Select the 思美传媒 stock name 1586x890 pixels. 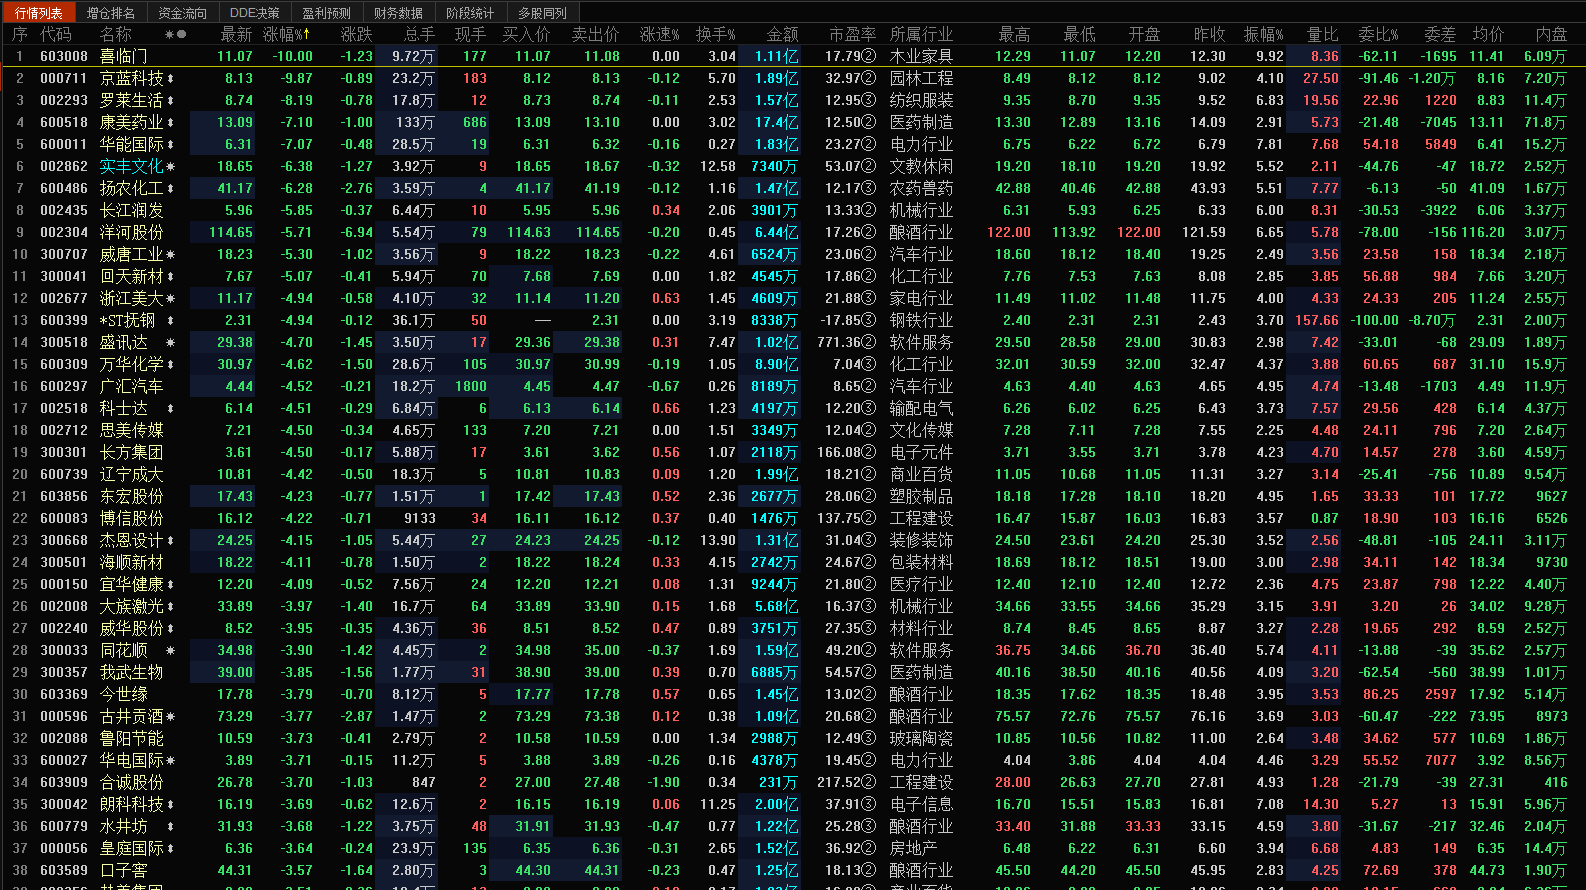click(x=131, y=430)
